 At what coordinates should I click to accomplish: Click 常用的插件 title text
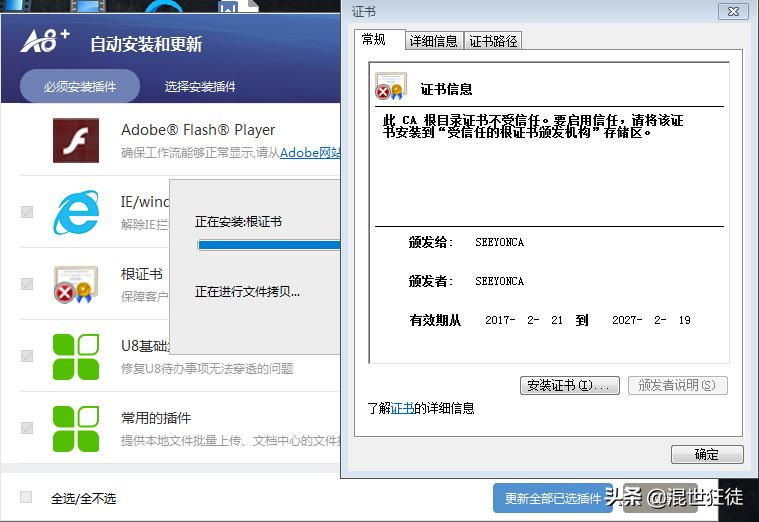tap(156, 418)
